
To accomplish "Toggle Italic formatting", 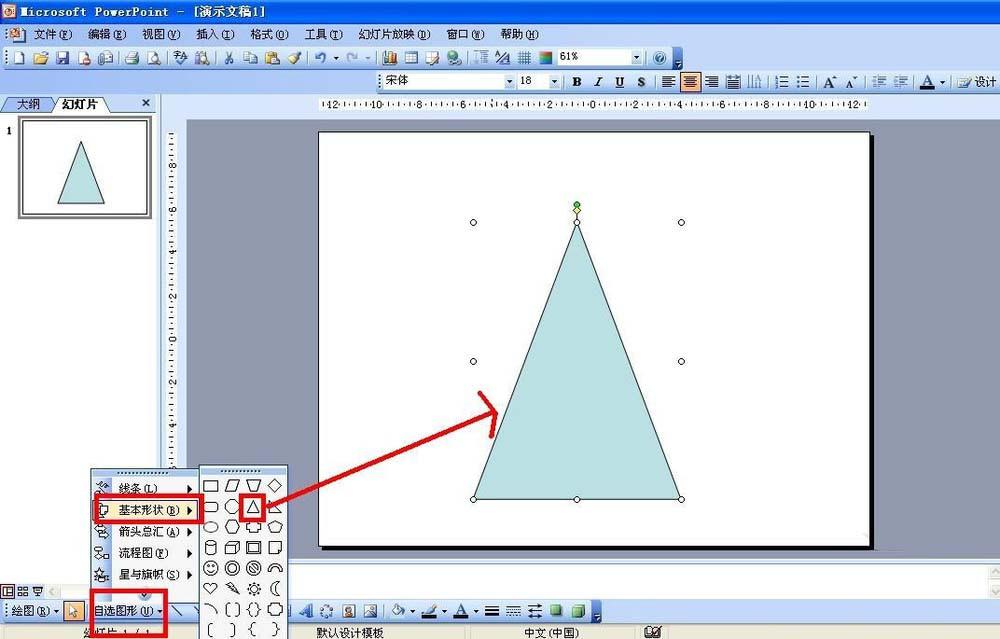I will tap(598, 82).
